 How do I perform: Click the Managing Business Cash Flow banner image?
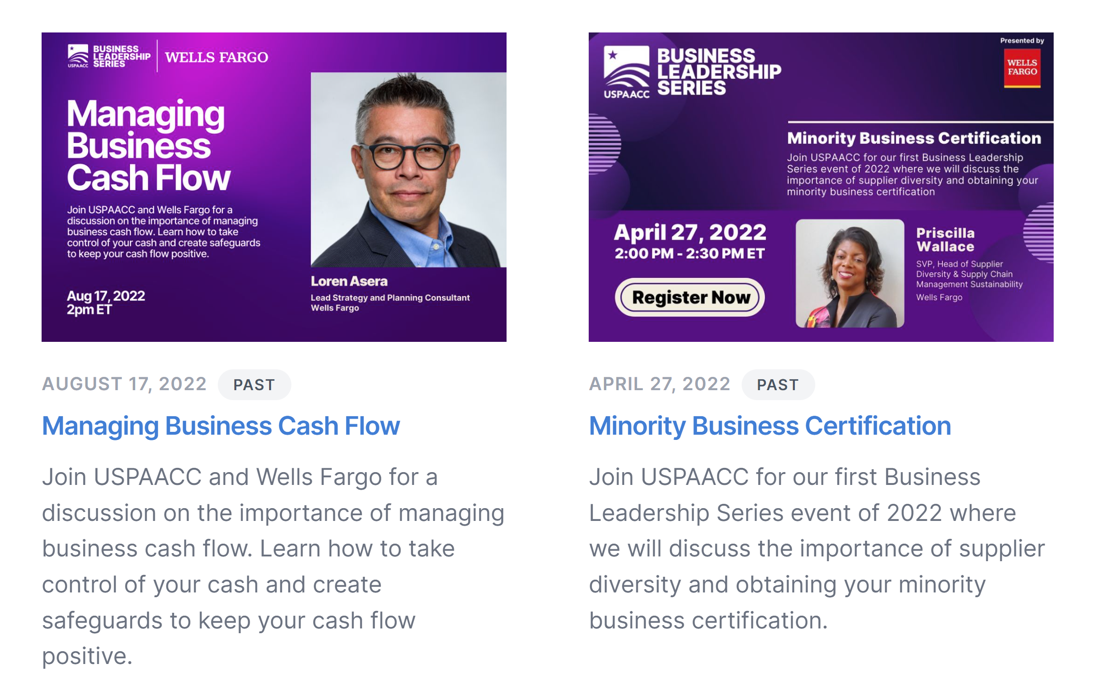tap(274, 187)
